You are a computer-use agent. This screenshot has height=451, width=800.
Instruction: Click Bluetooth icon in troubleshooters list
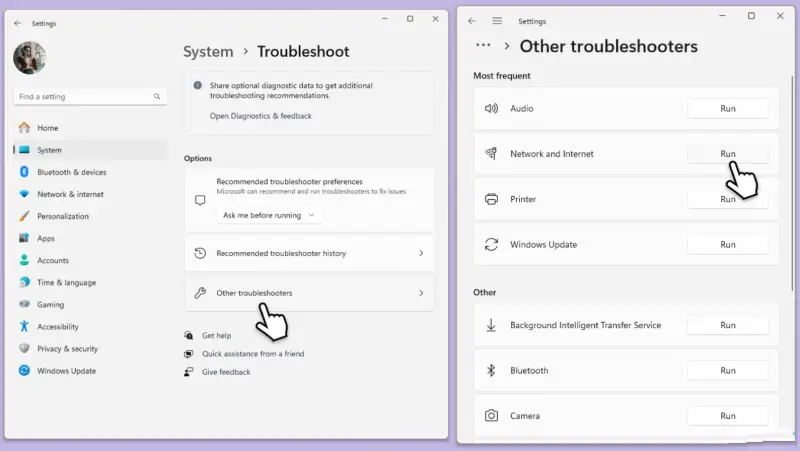pyautogui.click(x=491, y=370)
